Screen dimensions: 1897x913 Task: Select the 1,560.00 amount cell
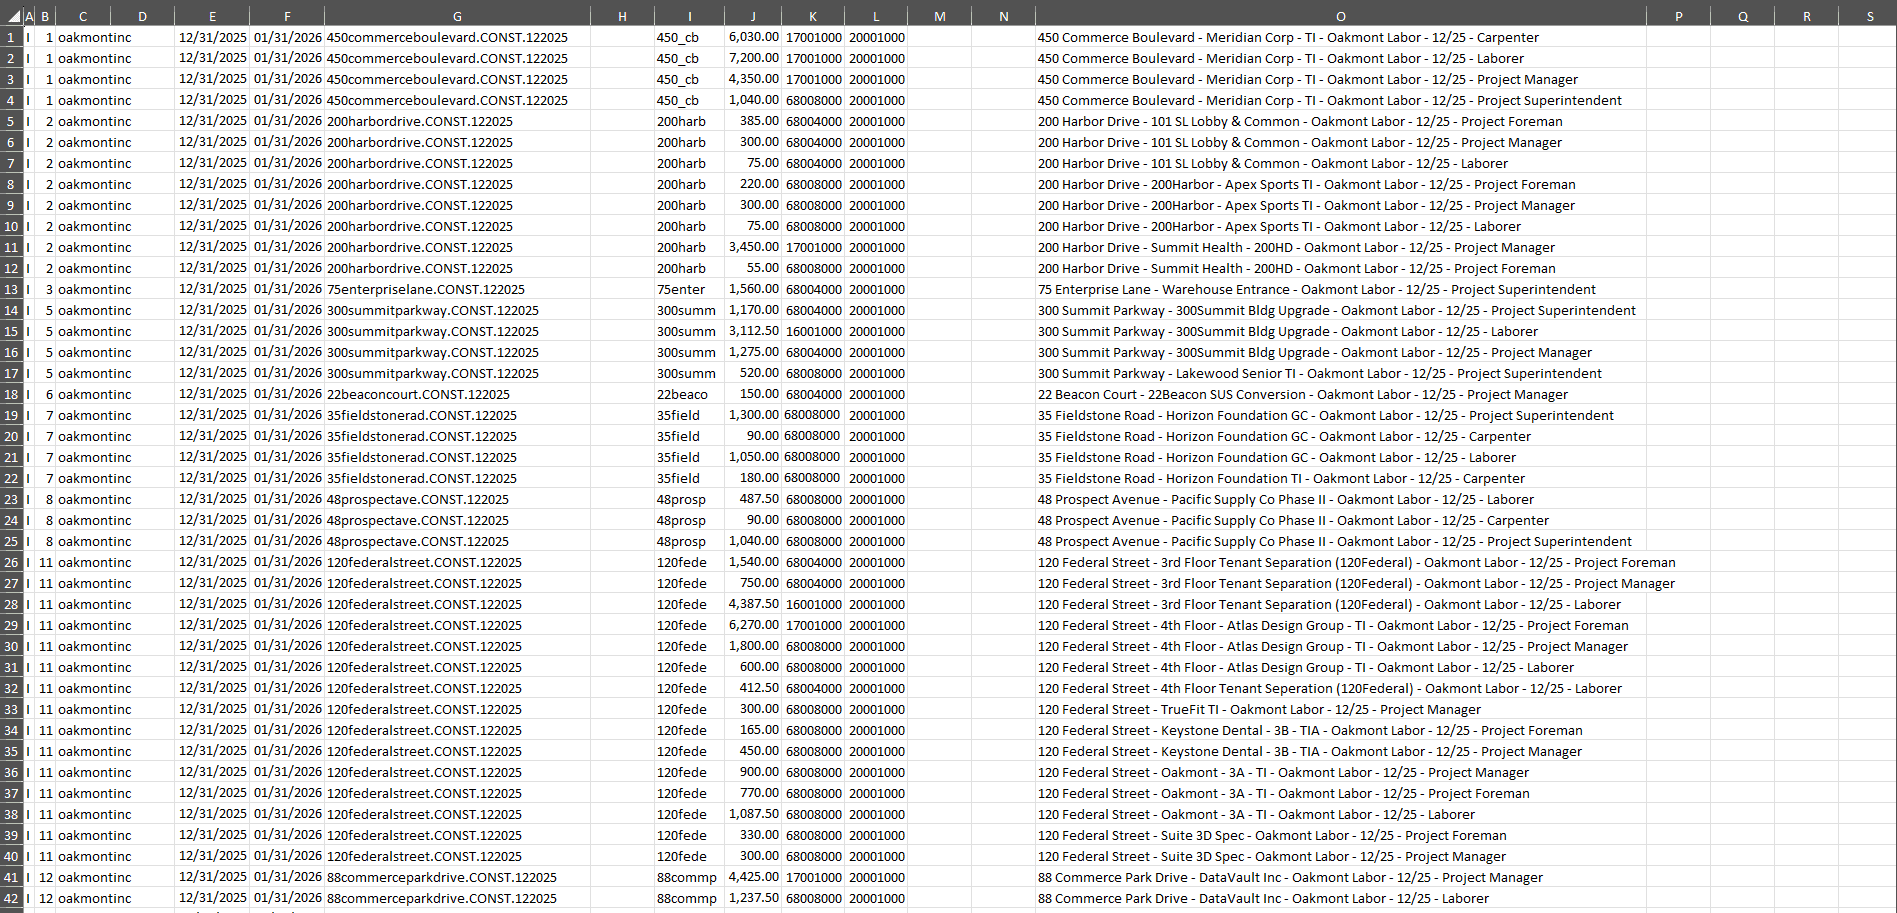coord(753,289)
